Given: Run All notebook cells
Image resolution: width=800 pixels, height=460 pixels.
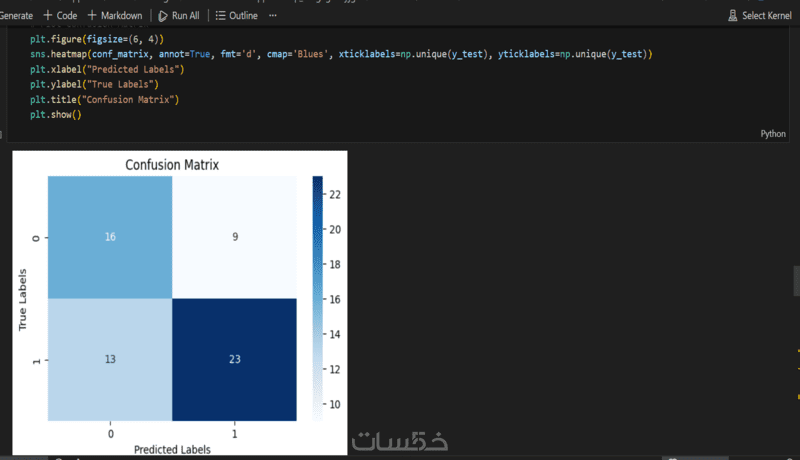Looking at the screenshot, I should [x=179, y=16].
